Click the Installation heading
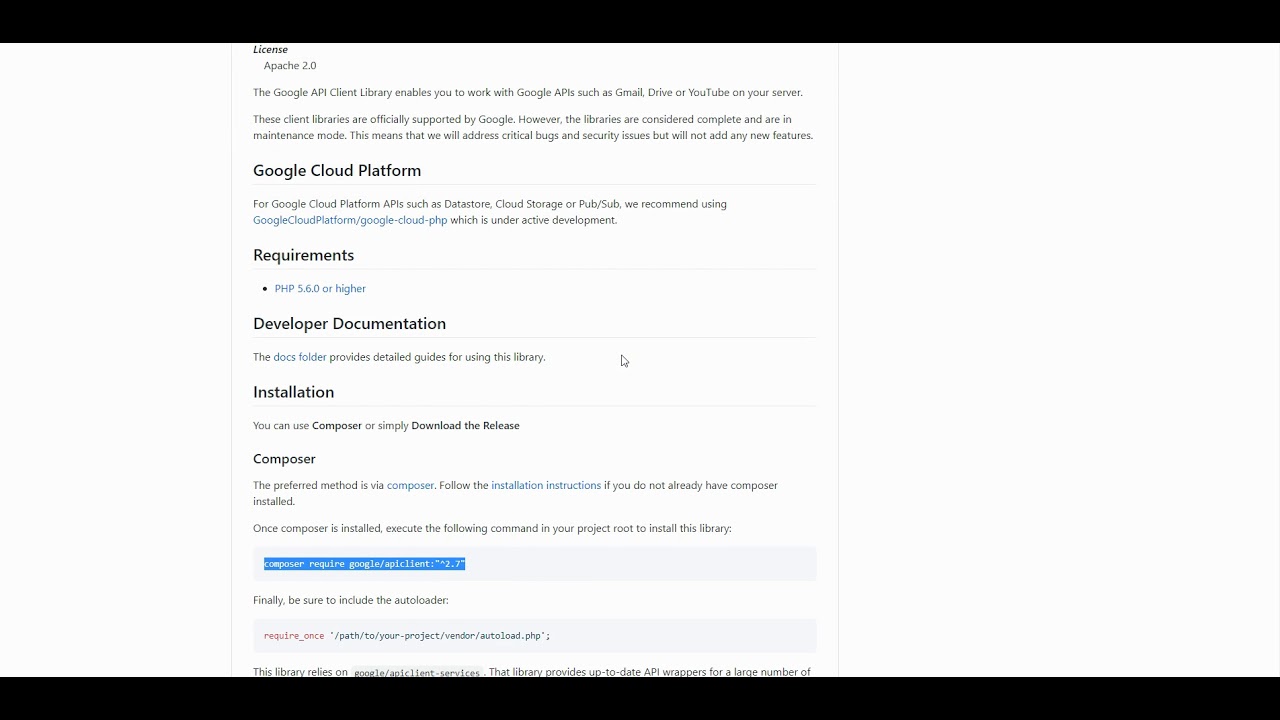 pos(293,392)
